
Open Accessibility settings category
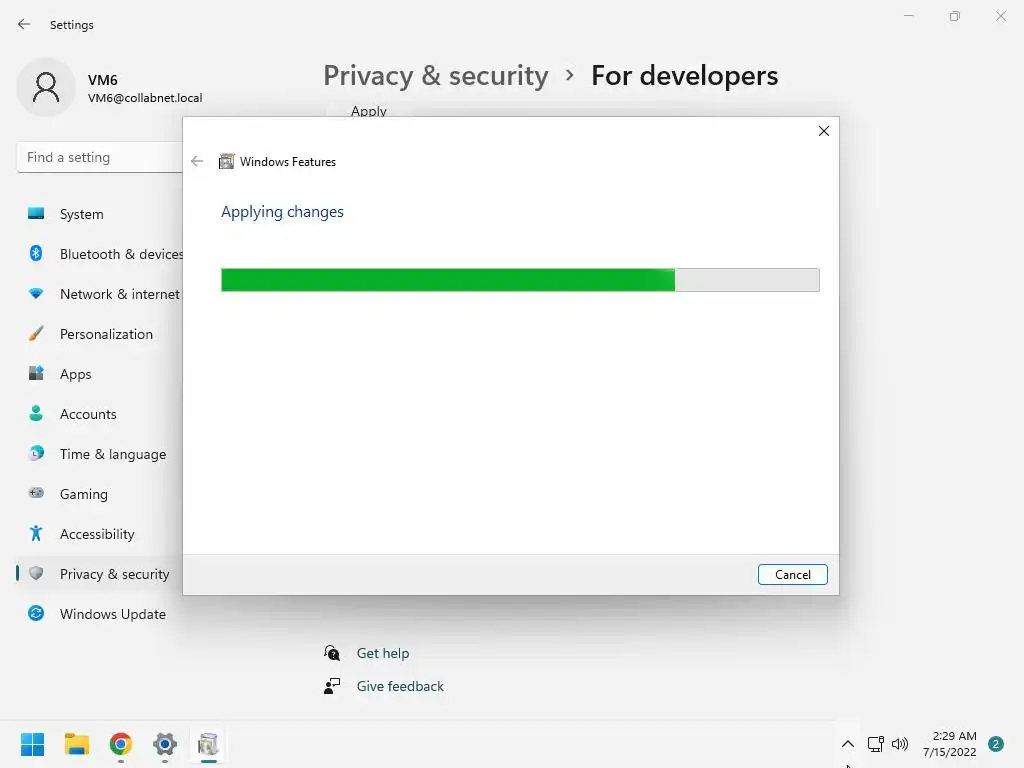(x=98, y=534)
